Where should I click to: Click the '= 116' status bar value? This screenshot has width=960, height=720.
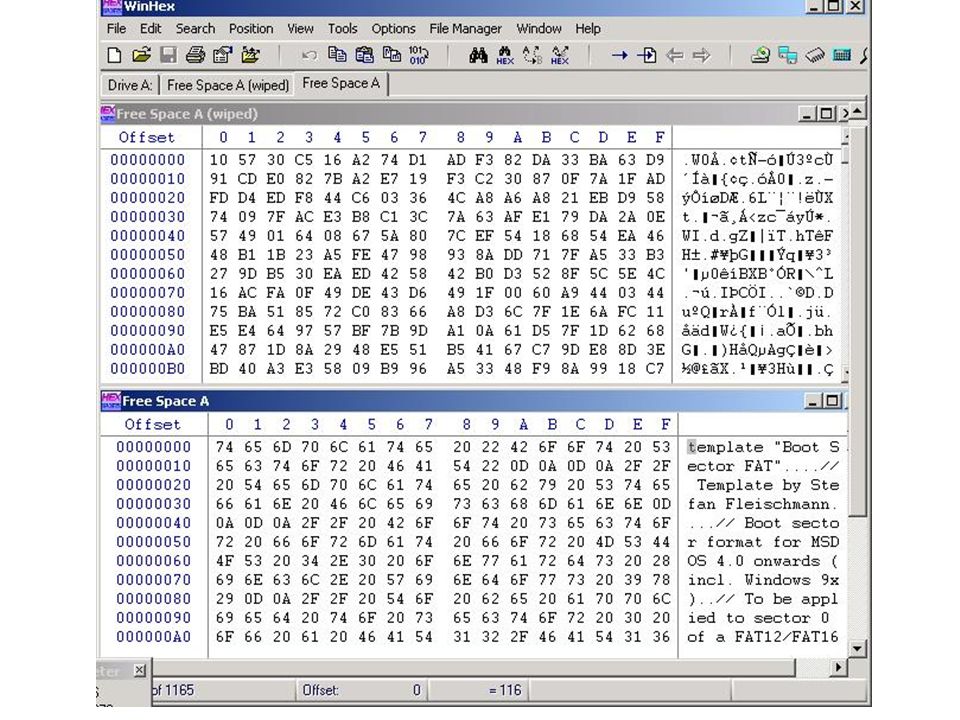pyautogui.click(x=505, y=690)
